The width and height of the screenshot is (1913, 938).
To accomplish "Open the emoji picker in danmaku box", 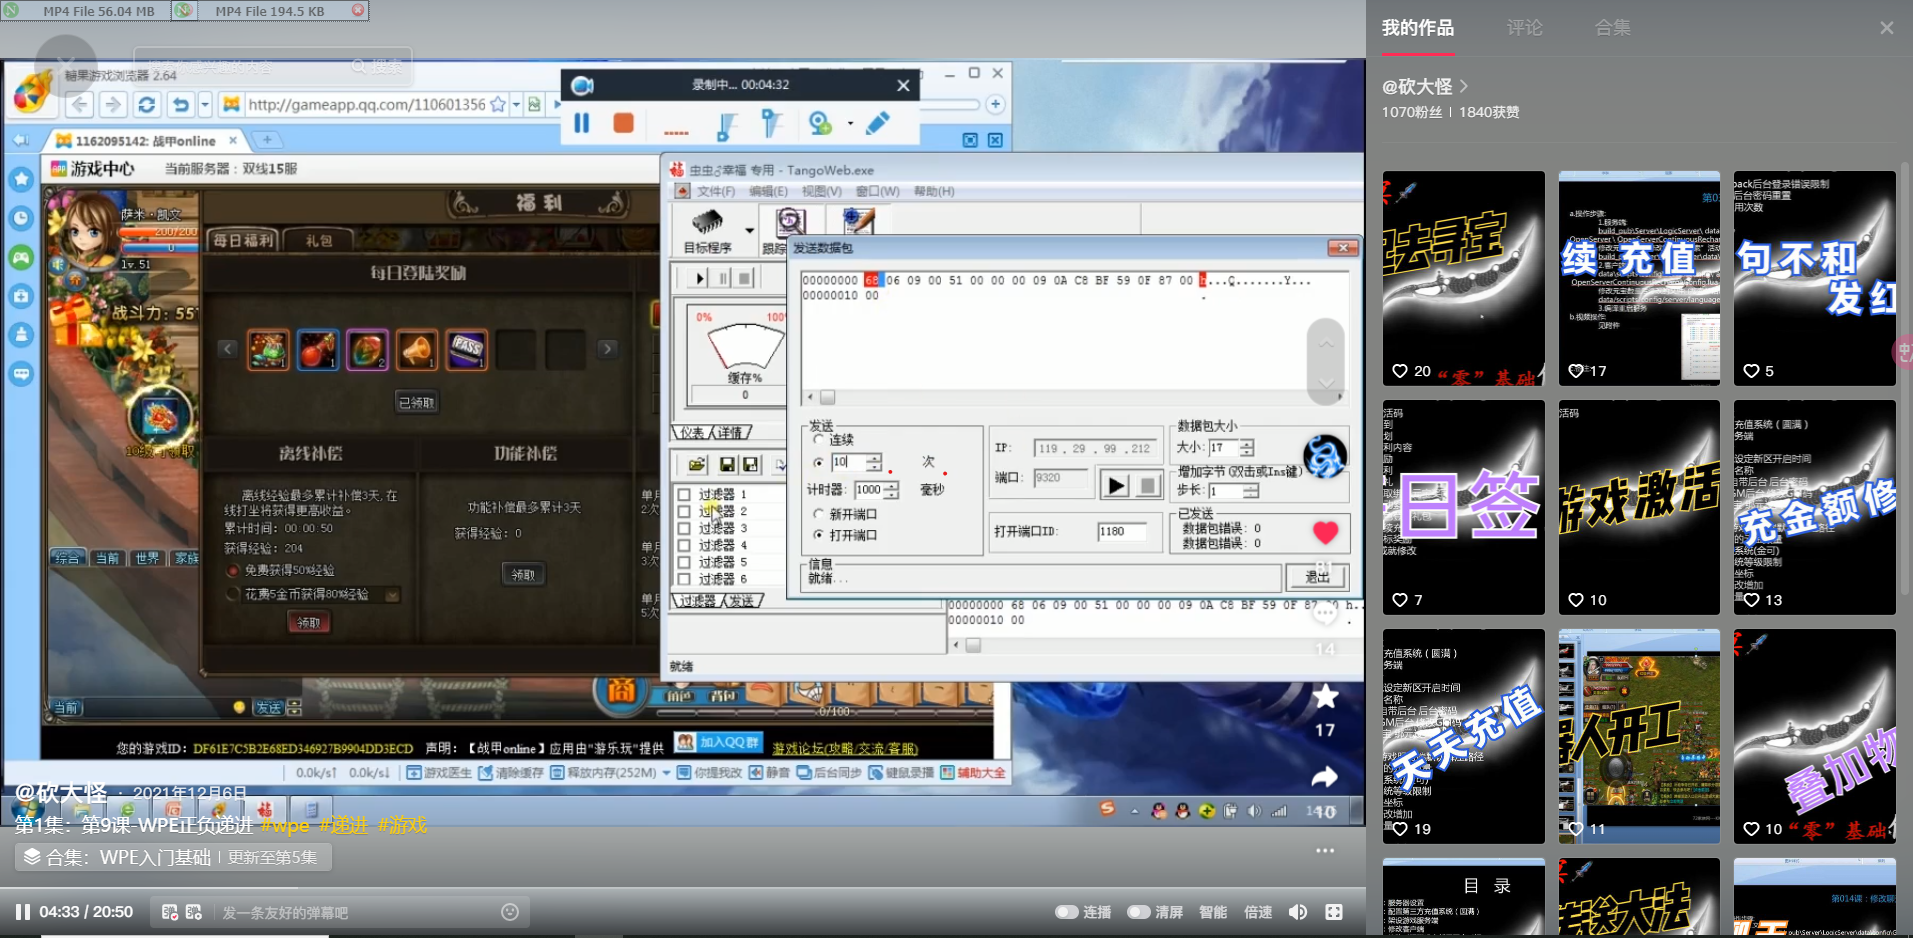I will 510,912.
